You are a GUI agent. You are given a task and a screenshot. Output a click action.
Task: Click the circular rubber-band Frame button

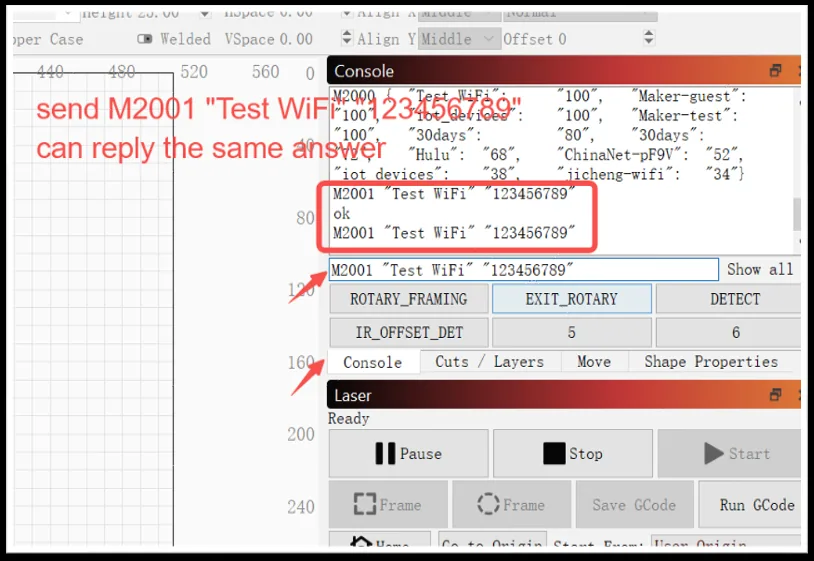(511, 504)
